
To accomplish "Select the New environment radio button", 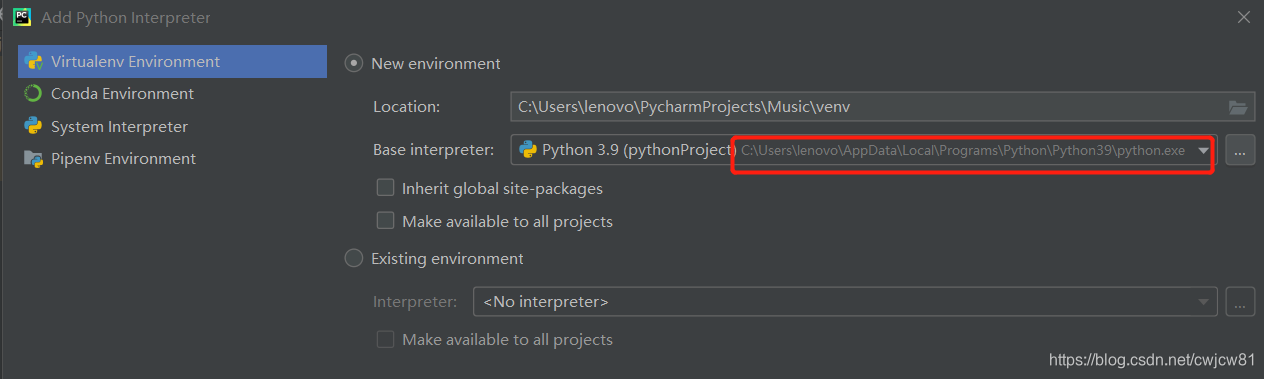I will (353, 63).
